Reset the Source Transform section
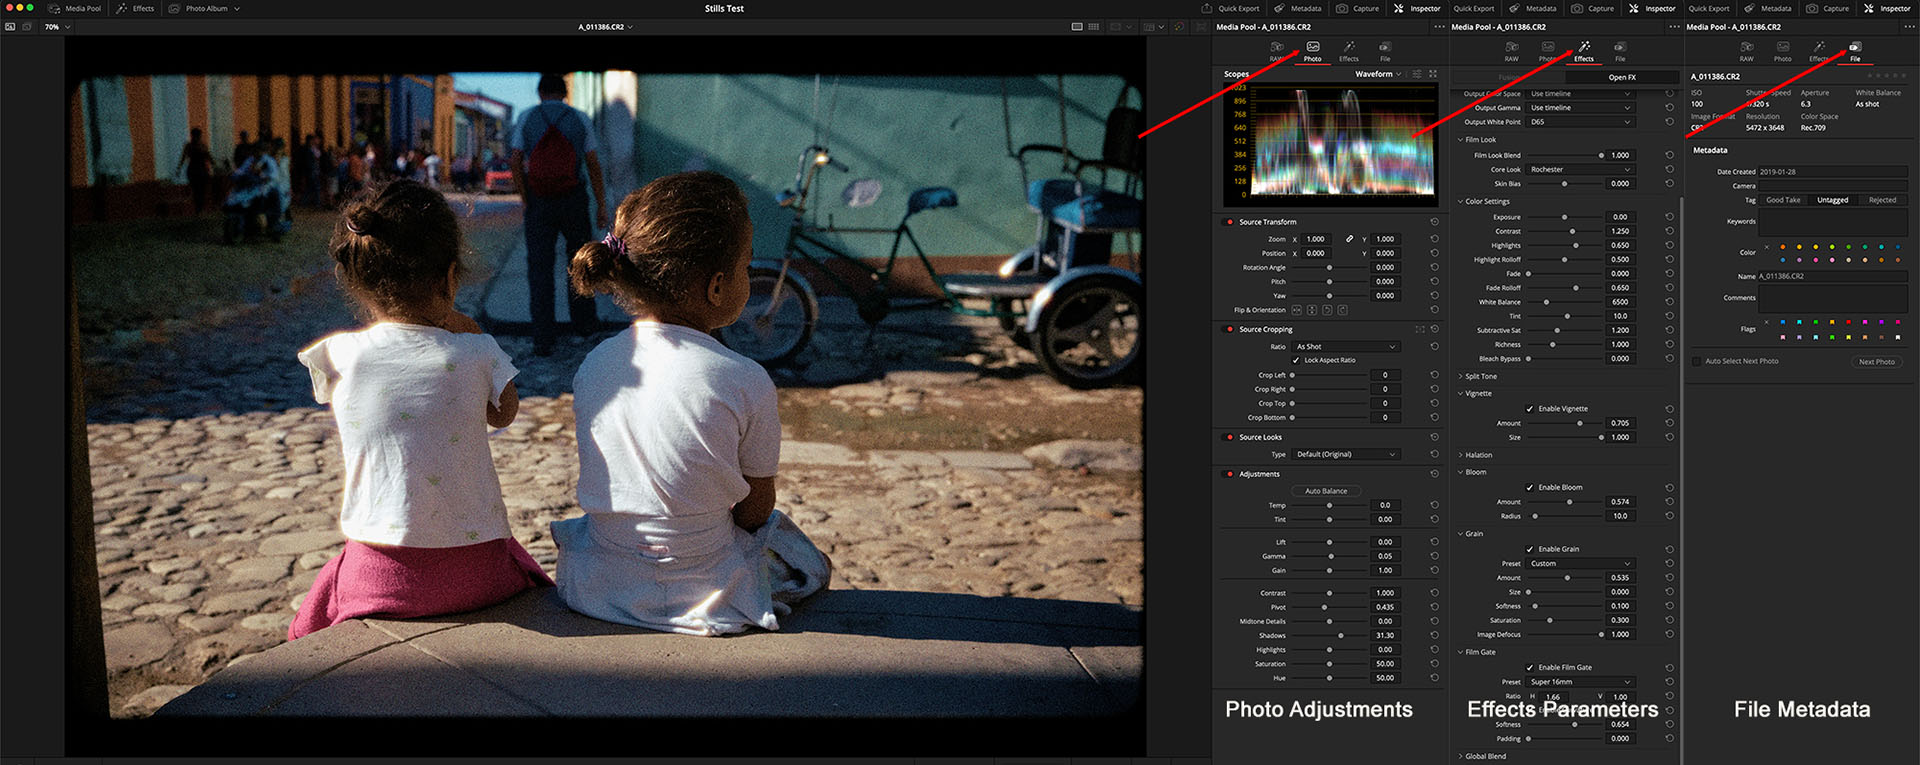 point(1434,222)
